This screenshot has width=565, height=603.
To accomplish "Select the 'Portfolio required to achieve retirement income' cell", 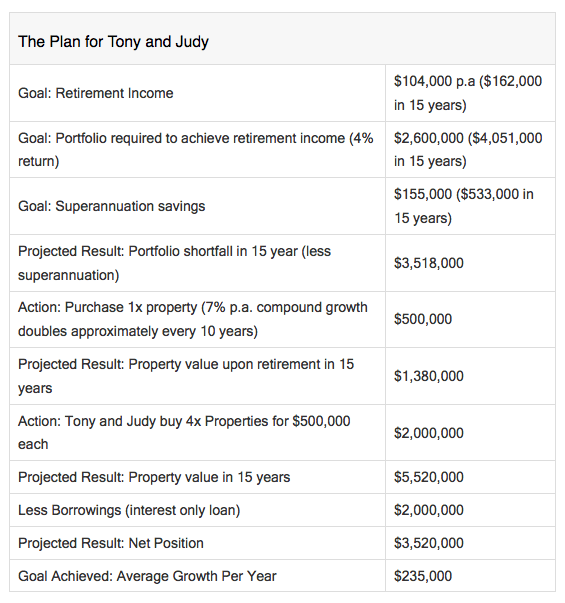I will 196,150.
